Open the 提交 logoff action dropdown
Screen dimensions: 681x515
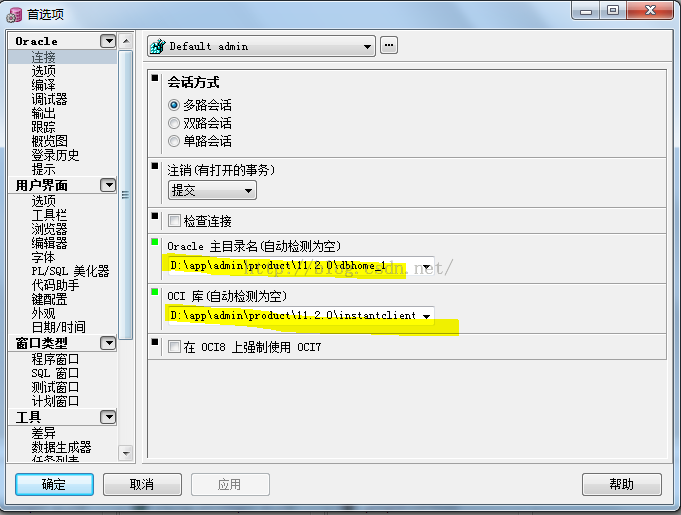coord(212,190)
